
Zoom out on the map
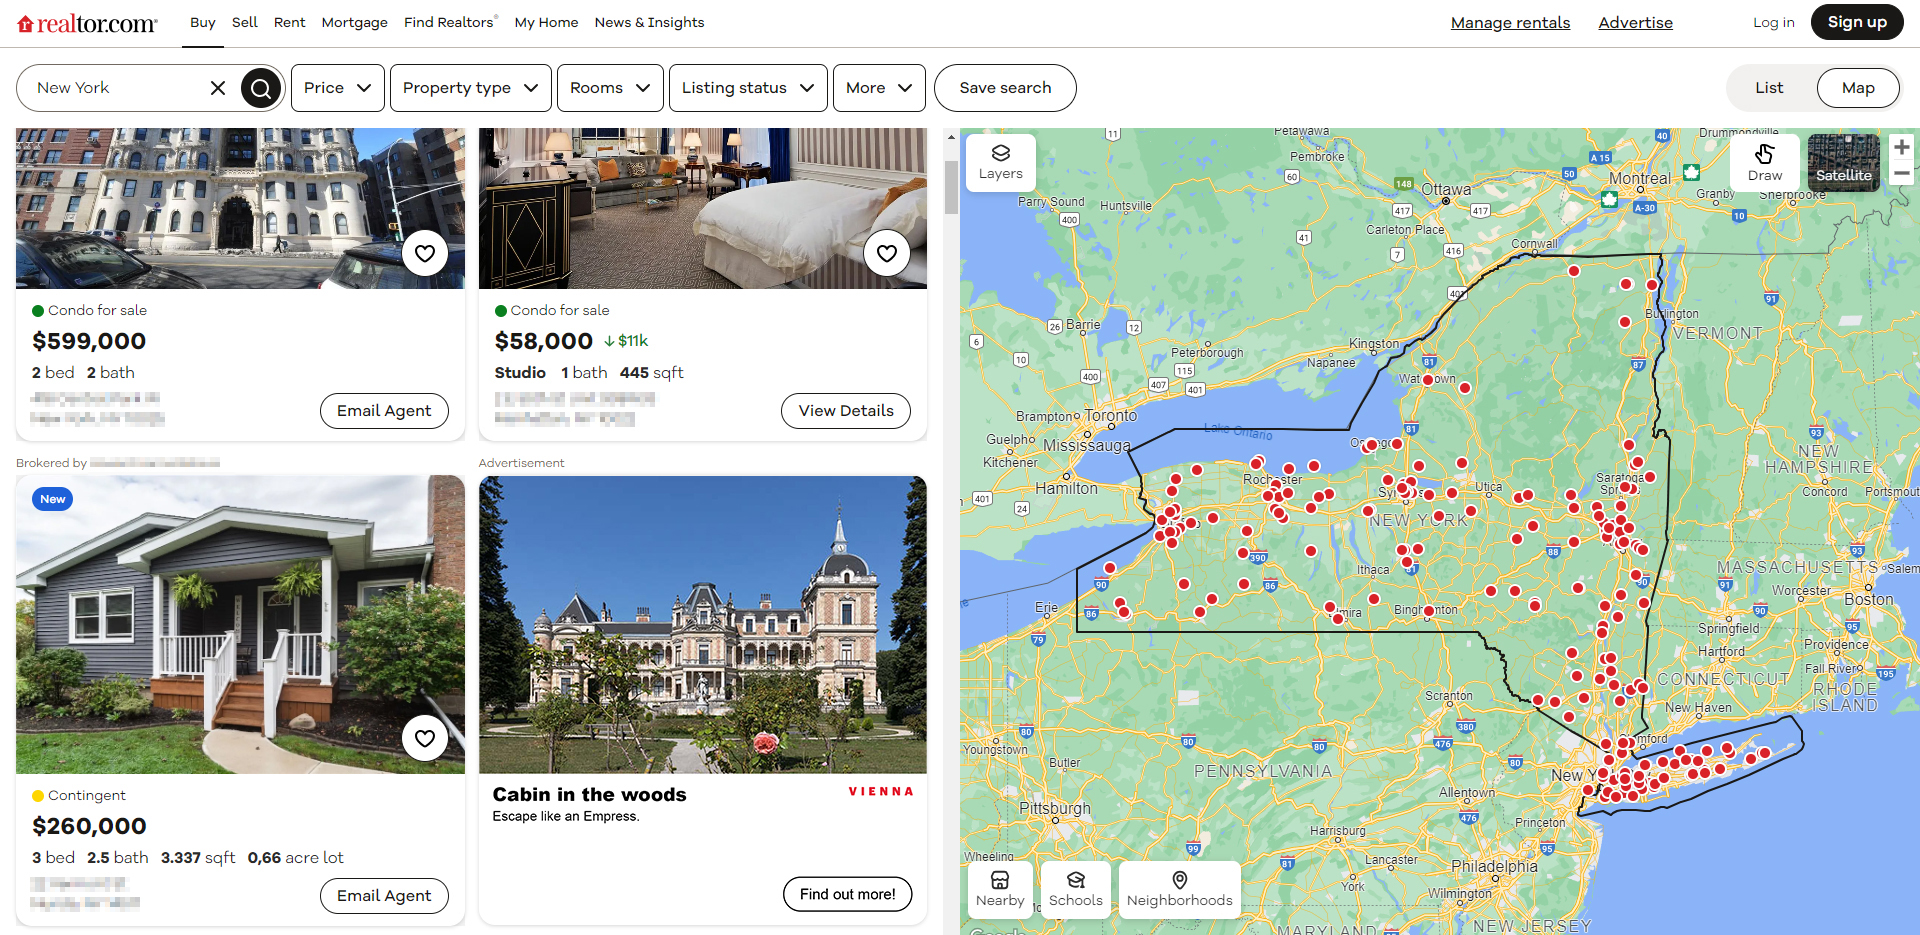(x=1901, y=174)
